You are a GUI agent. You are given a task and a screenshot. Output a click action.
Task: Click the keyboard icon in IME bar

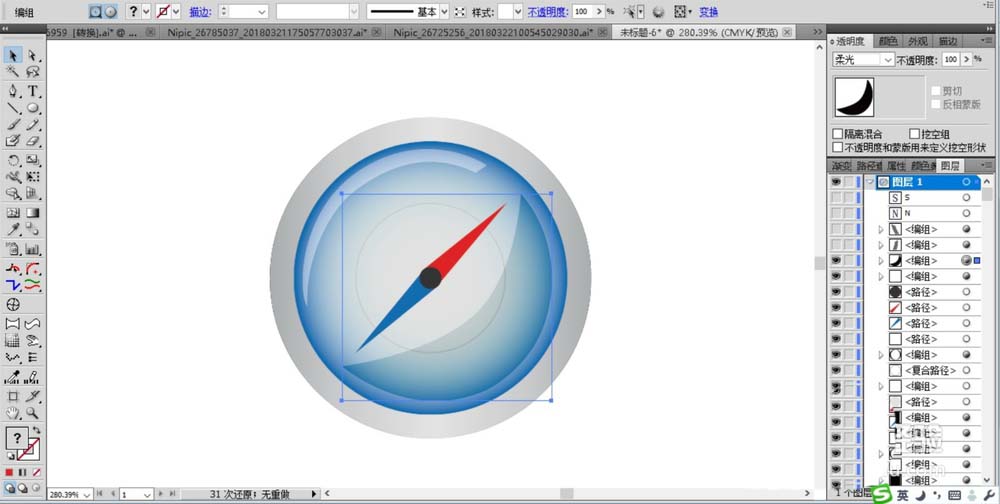955,495
